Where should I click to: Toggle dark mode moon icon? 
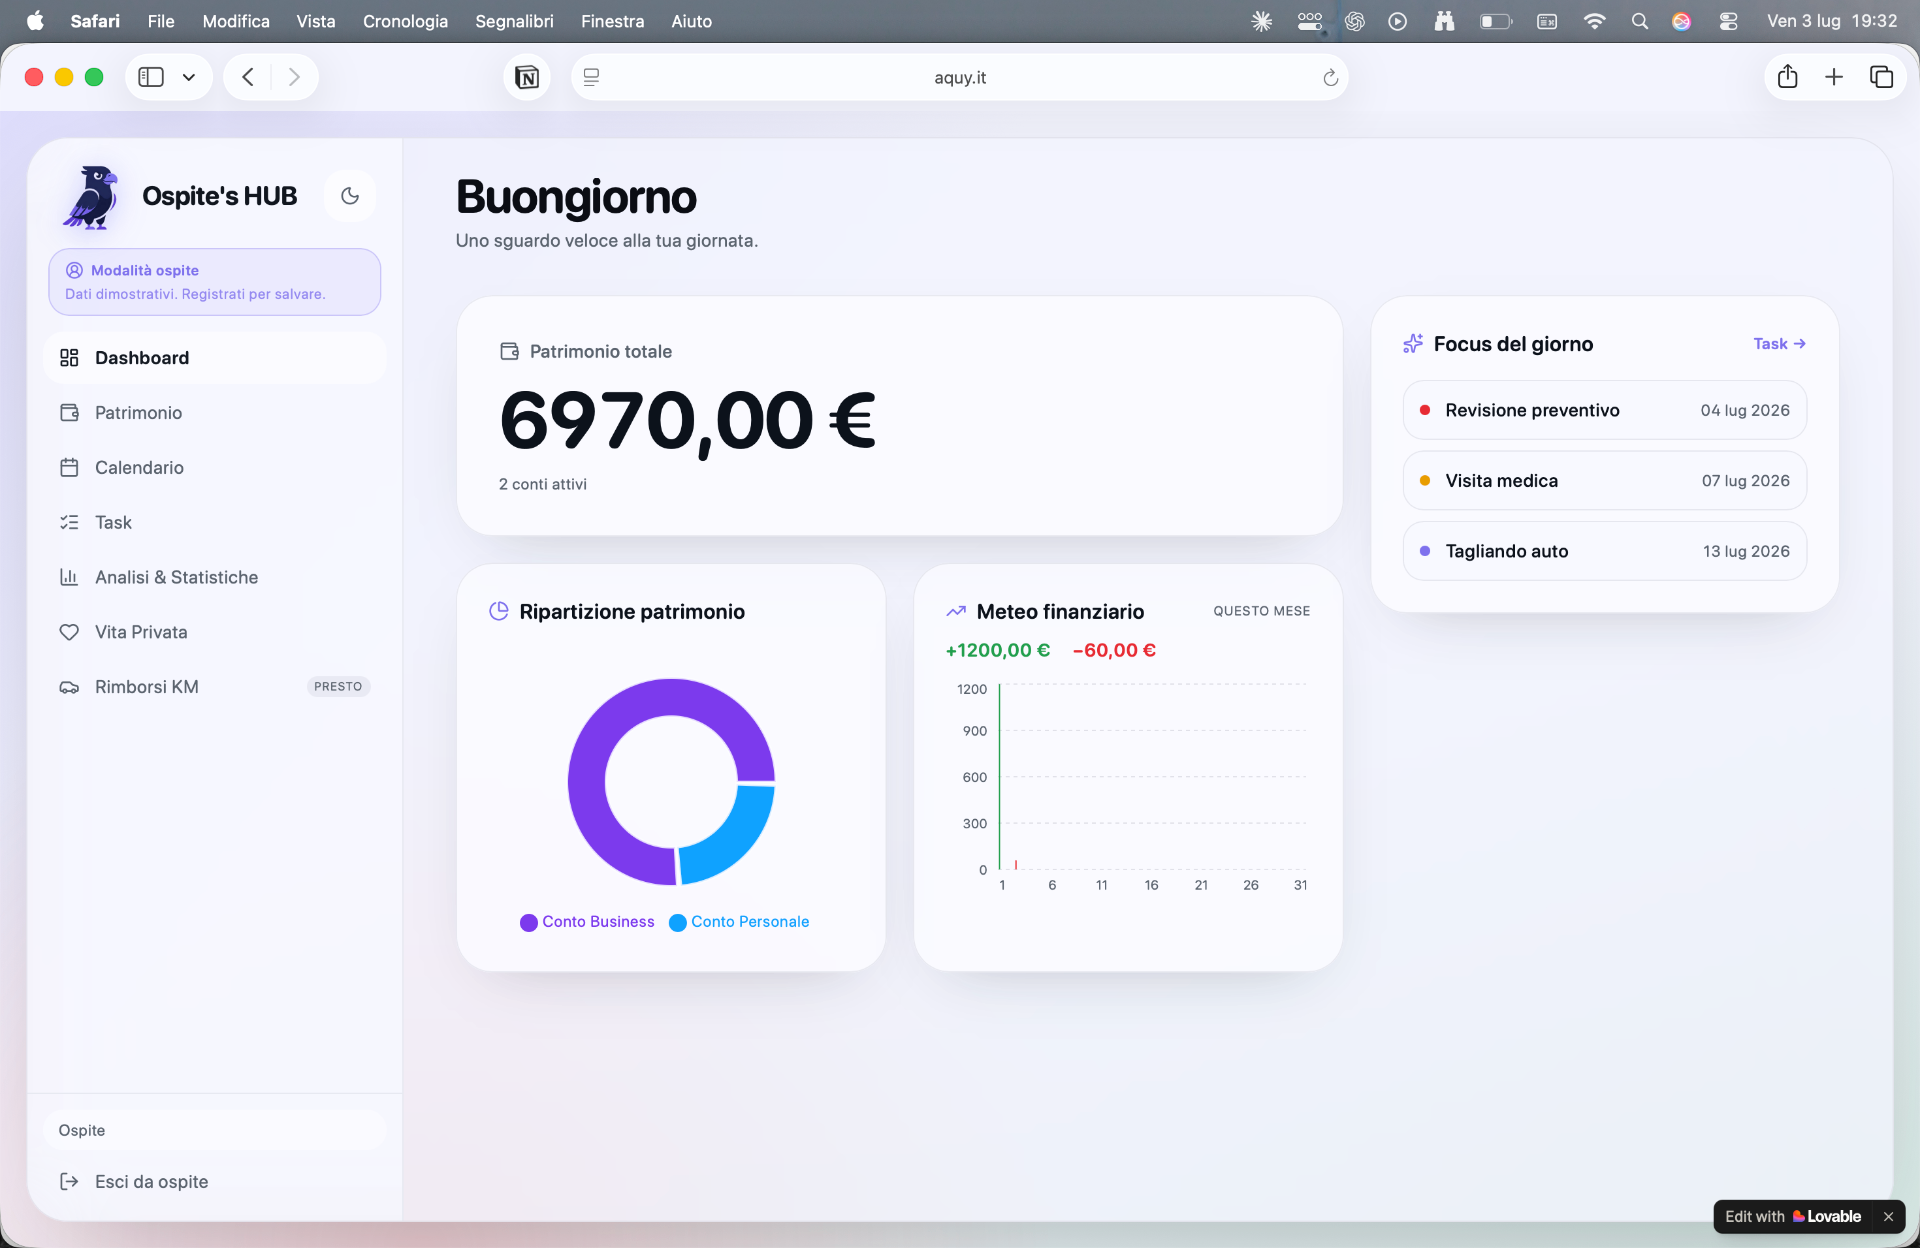pyautogui.click(x=350, y=196)
